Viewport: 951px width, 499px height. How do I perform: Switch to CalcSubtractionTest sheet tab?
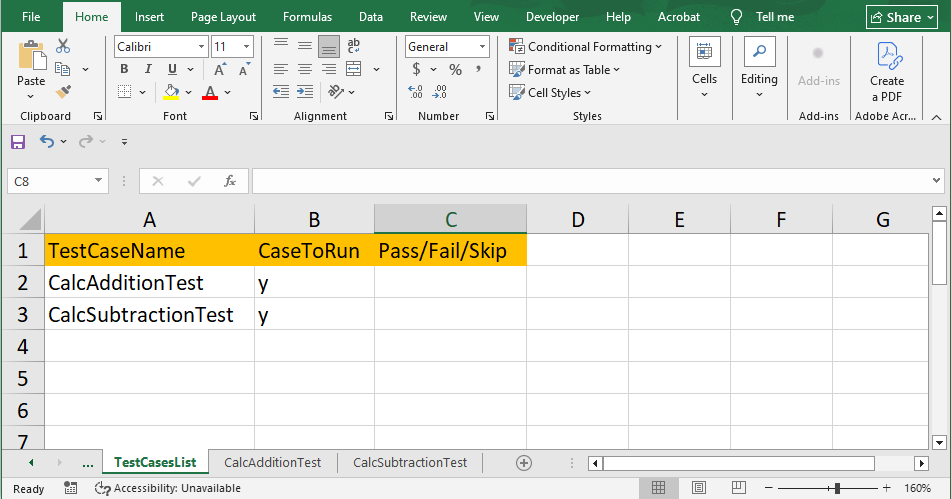[410, 463]
